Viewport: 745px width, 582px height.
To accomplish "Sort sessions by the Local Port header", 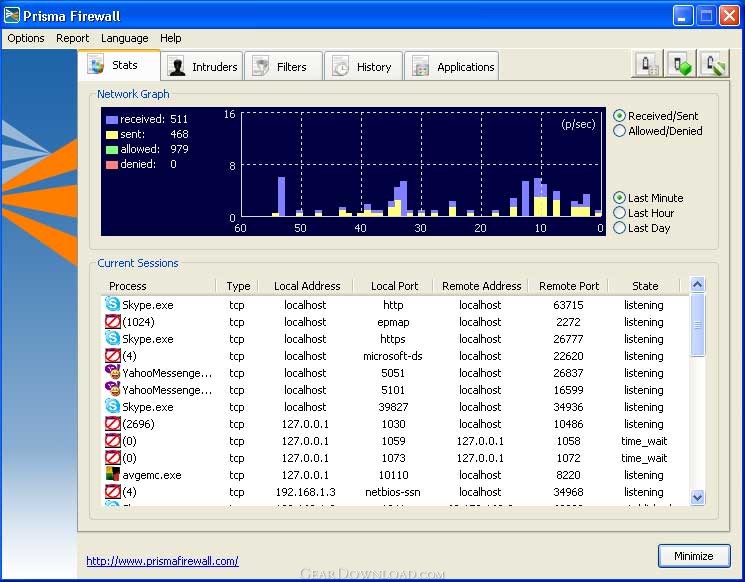I will click(394, 286).
